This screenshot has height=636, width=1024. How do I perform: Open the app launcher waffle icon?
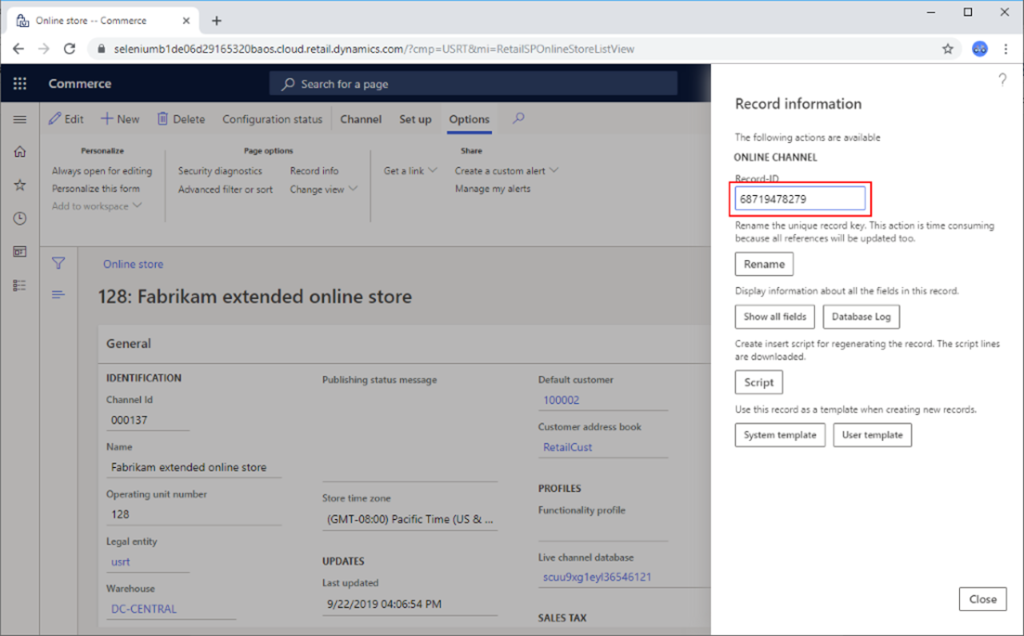pos(19,83)
